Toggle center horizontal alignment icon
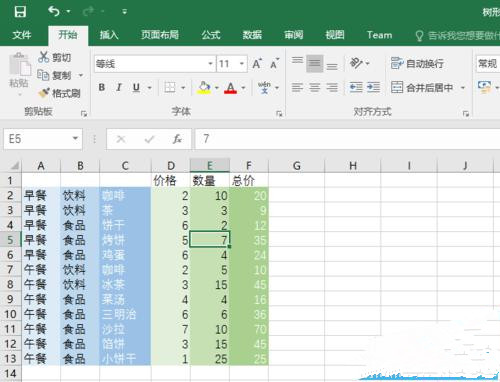Screen dimensions: 500x382 coord(314,87)
